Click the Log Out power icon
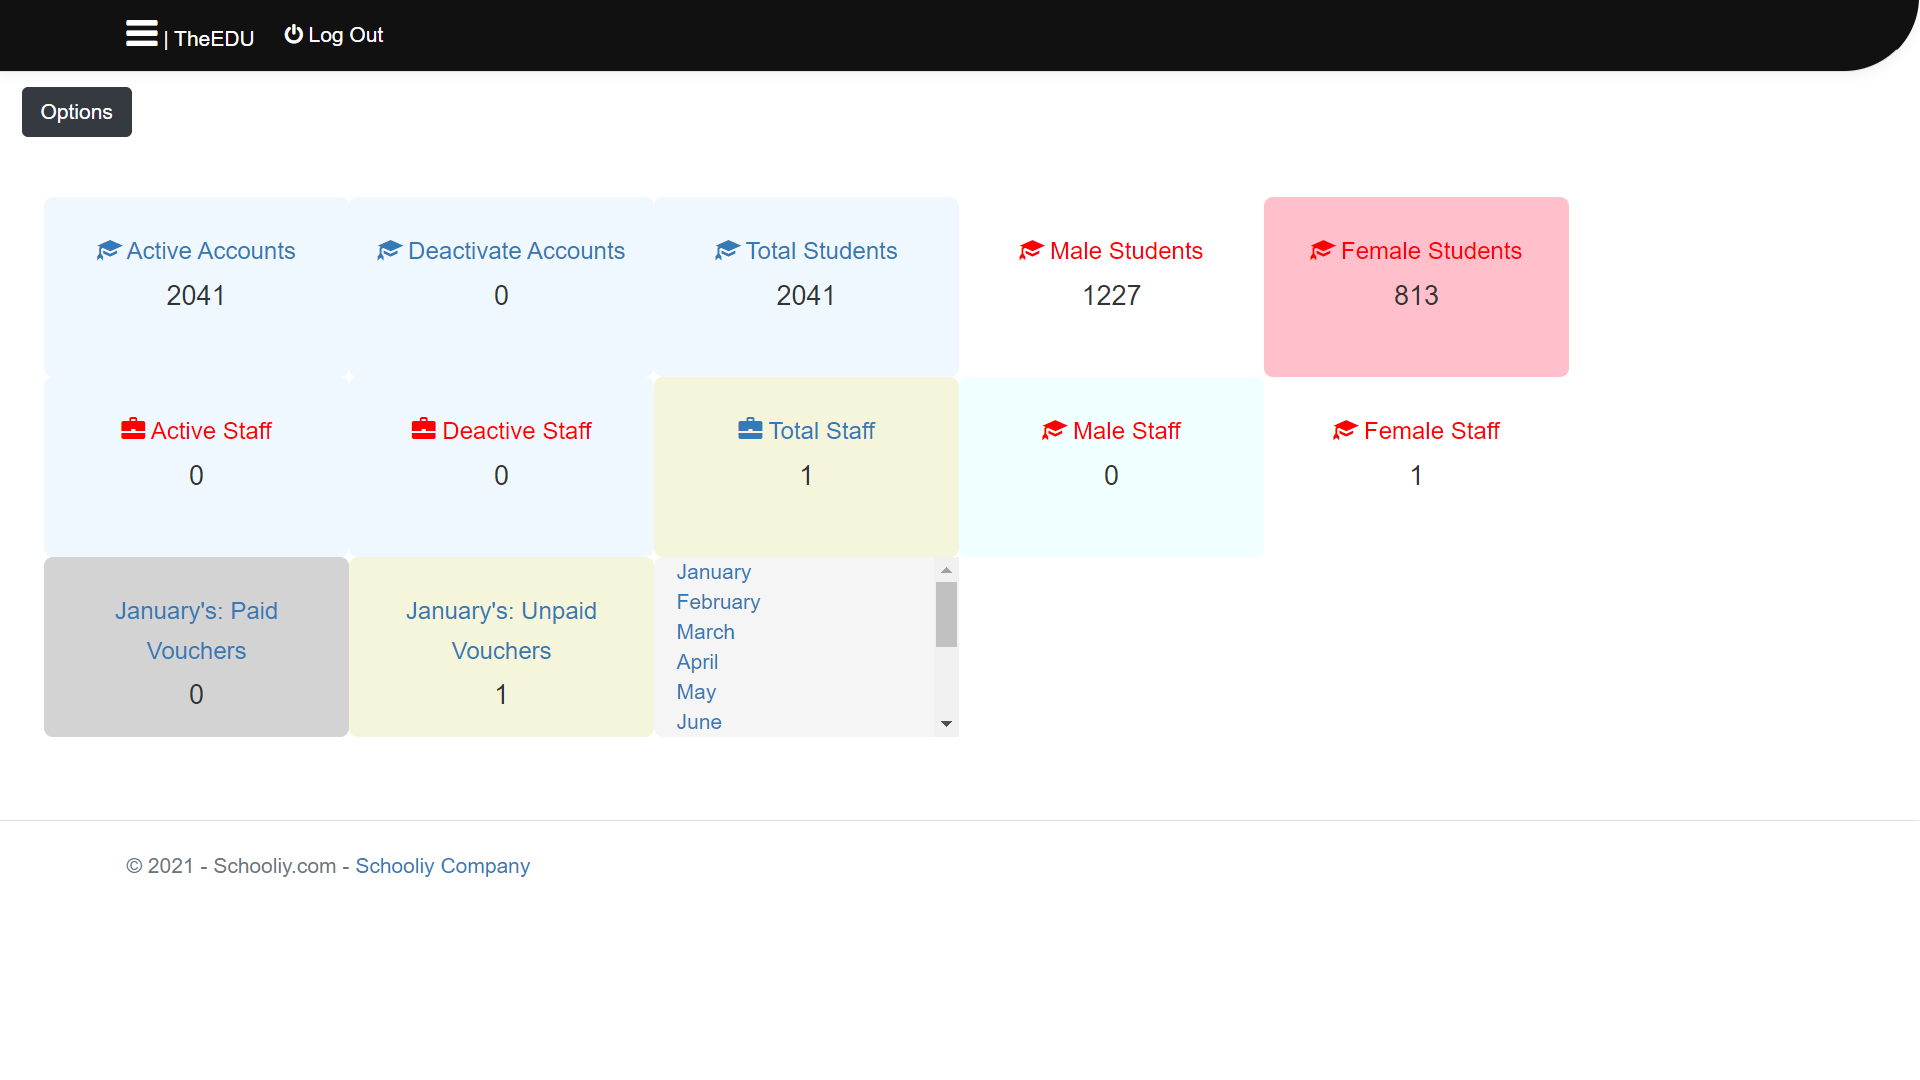 [293, 35]
